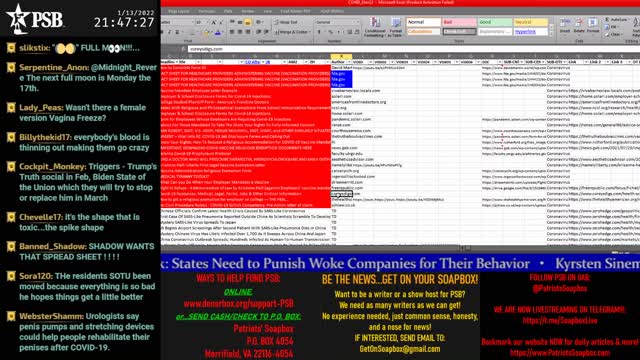The width and height of the screenshot is (640, 360).
Task: Toggle Merge & Center
Action: pos(291,32)
